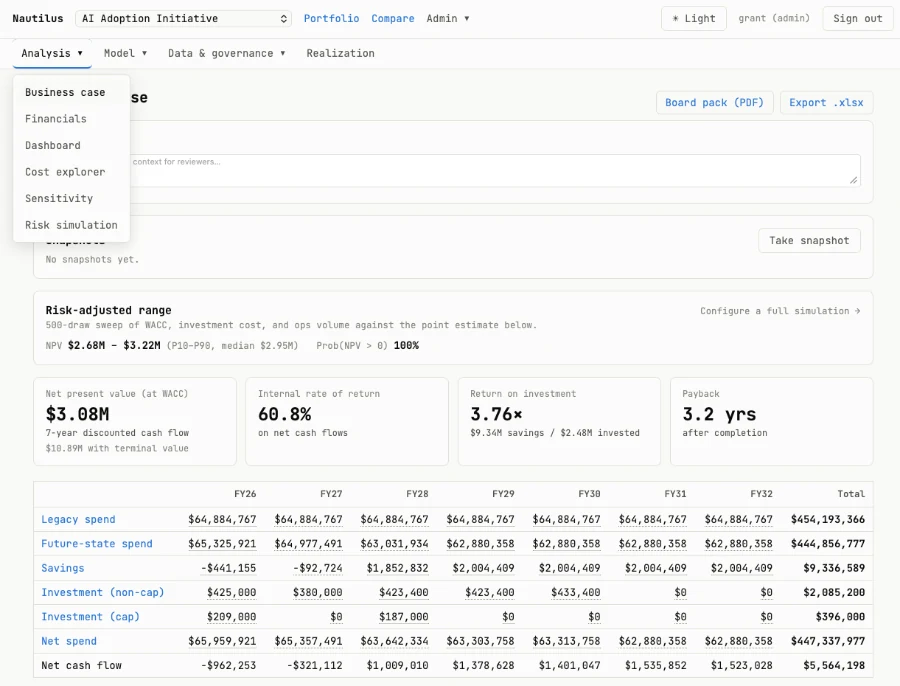This screenshot has width=900, height=686.
Task: Click the Take snapshot button
Action: pos(809,241)
